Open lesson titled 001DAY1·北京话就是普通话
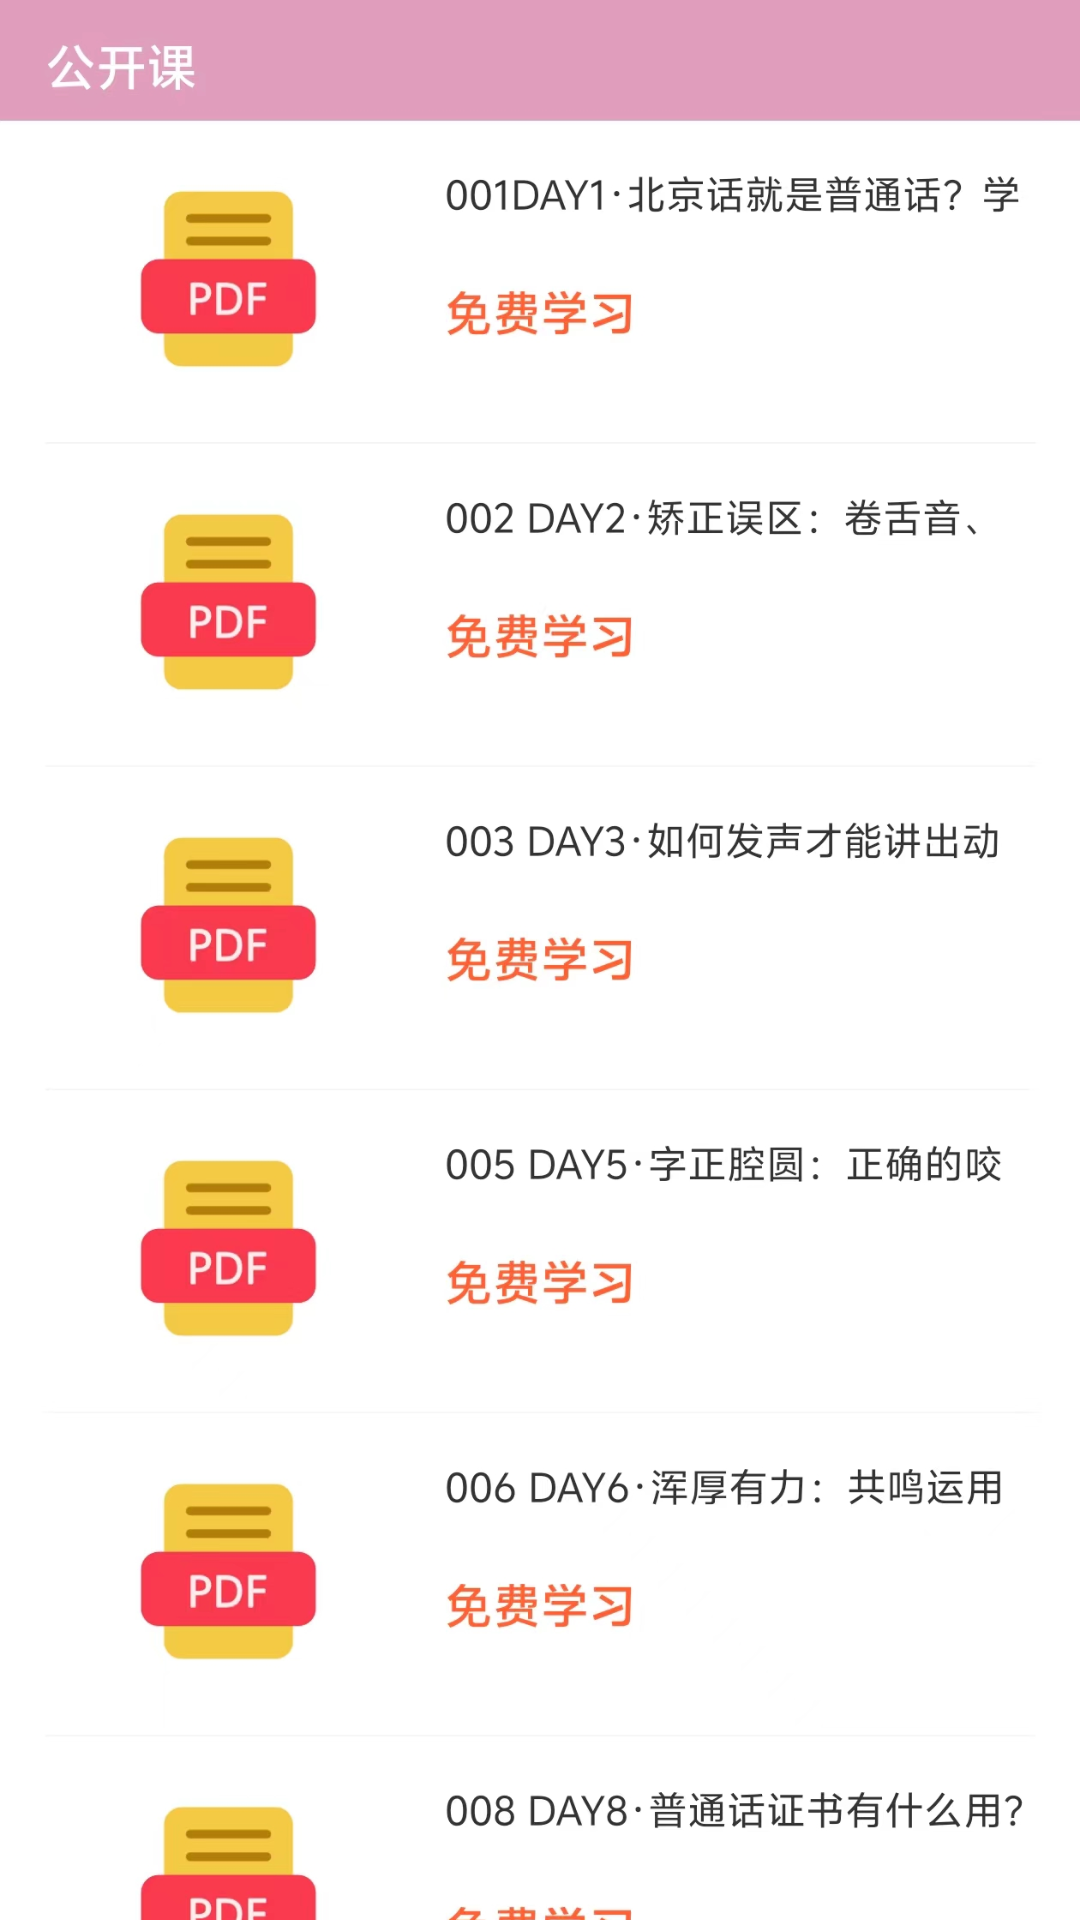 (x=732, y=196)
